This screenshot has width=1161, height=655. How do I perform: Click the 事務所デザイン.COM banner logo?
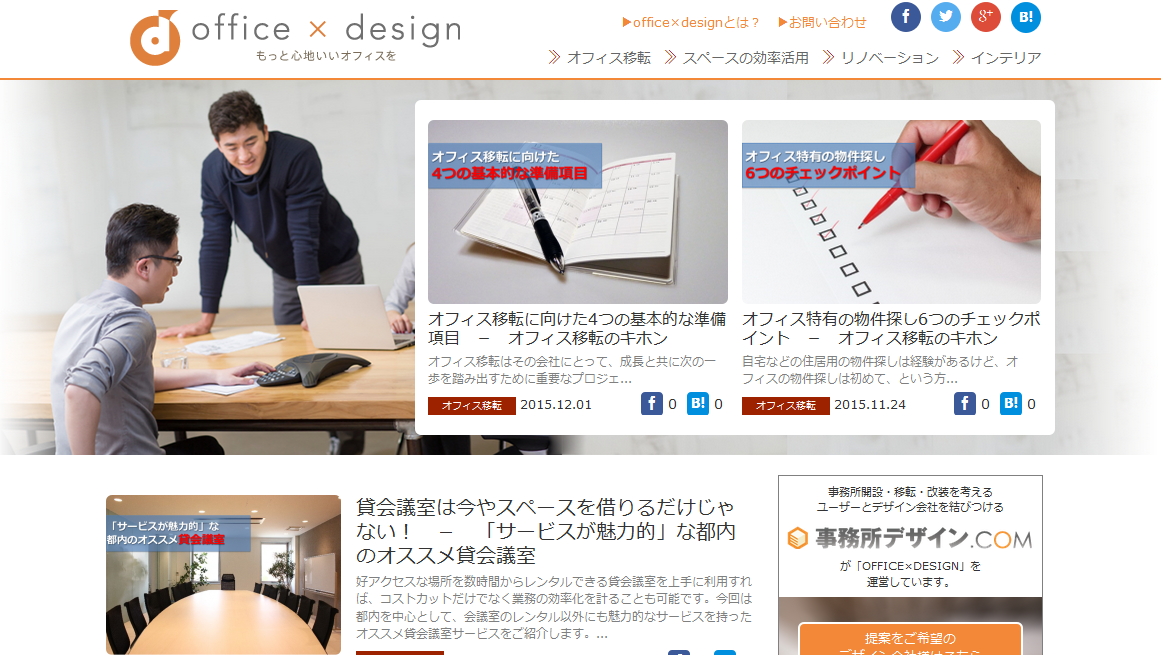click(910, 538)
